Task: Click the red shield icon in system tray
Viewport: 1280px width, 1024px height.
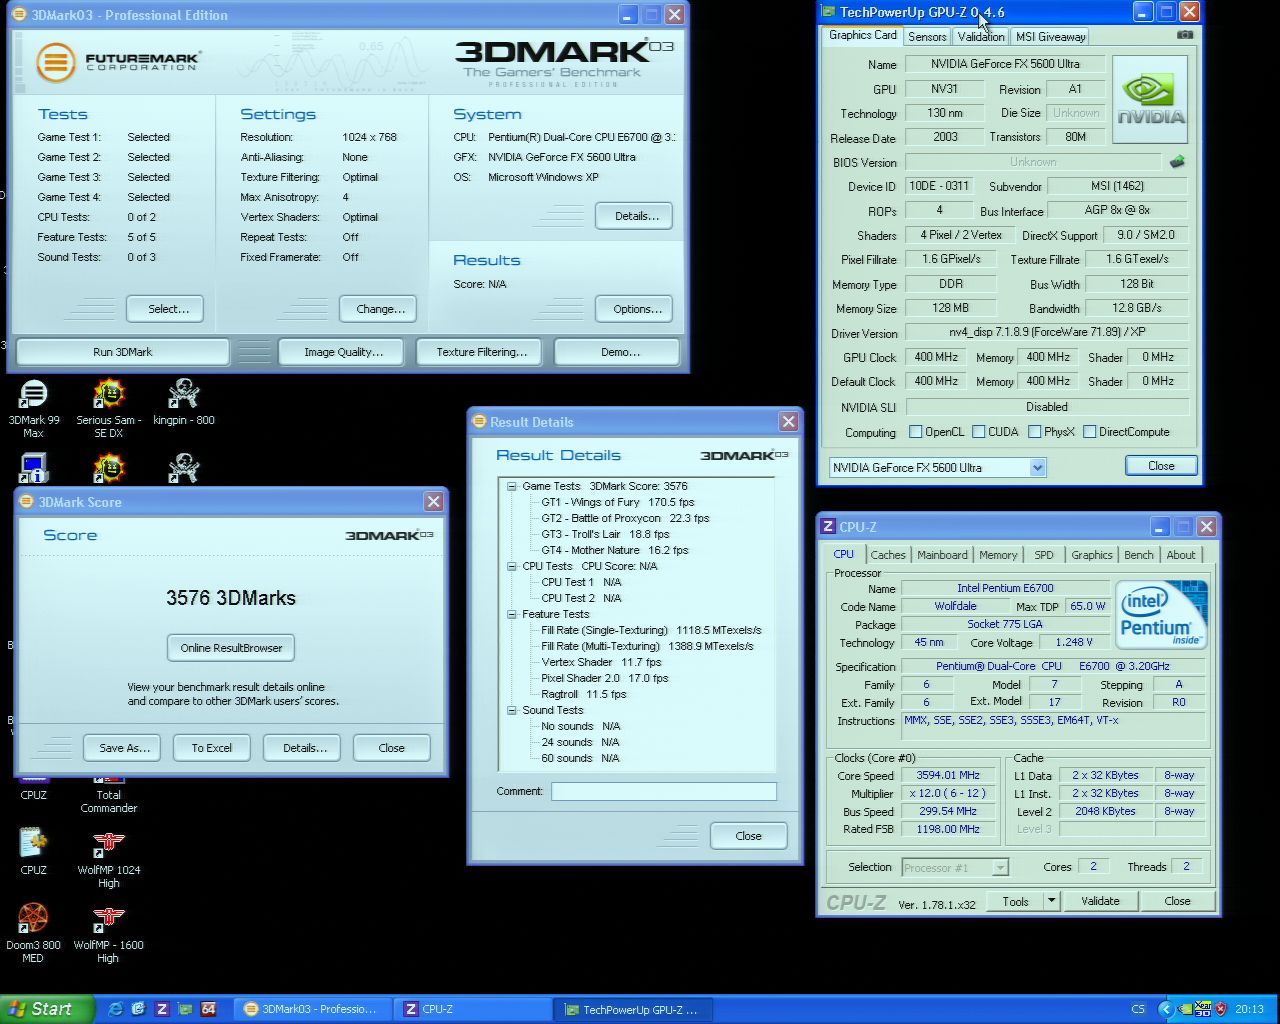Action: click(x=1220, y=1009)
